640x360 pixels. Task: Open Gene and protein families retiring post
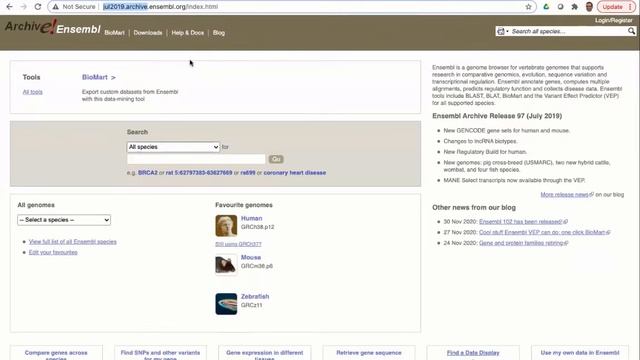point(523,243)
